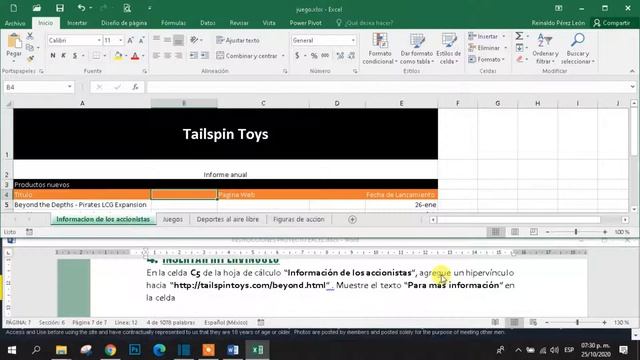Select column C header
640x360 pixels.
pos(263,103)
